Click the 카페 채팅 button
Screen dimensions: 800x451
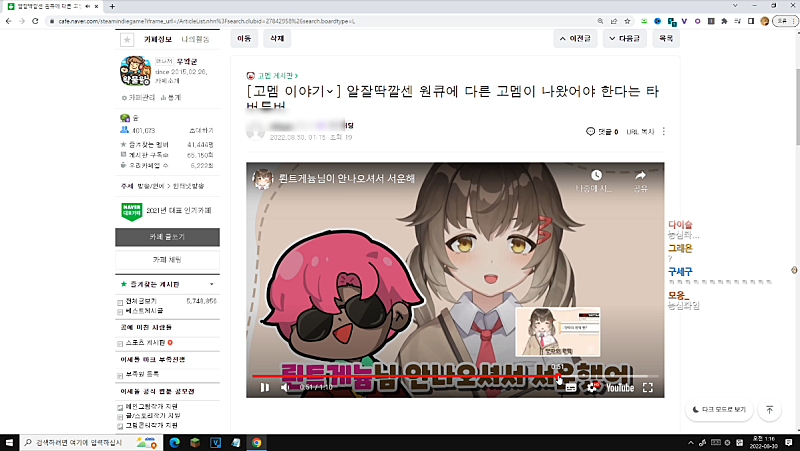[167, 260]
